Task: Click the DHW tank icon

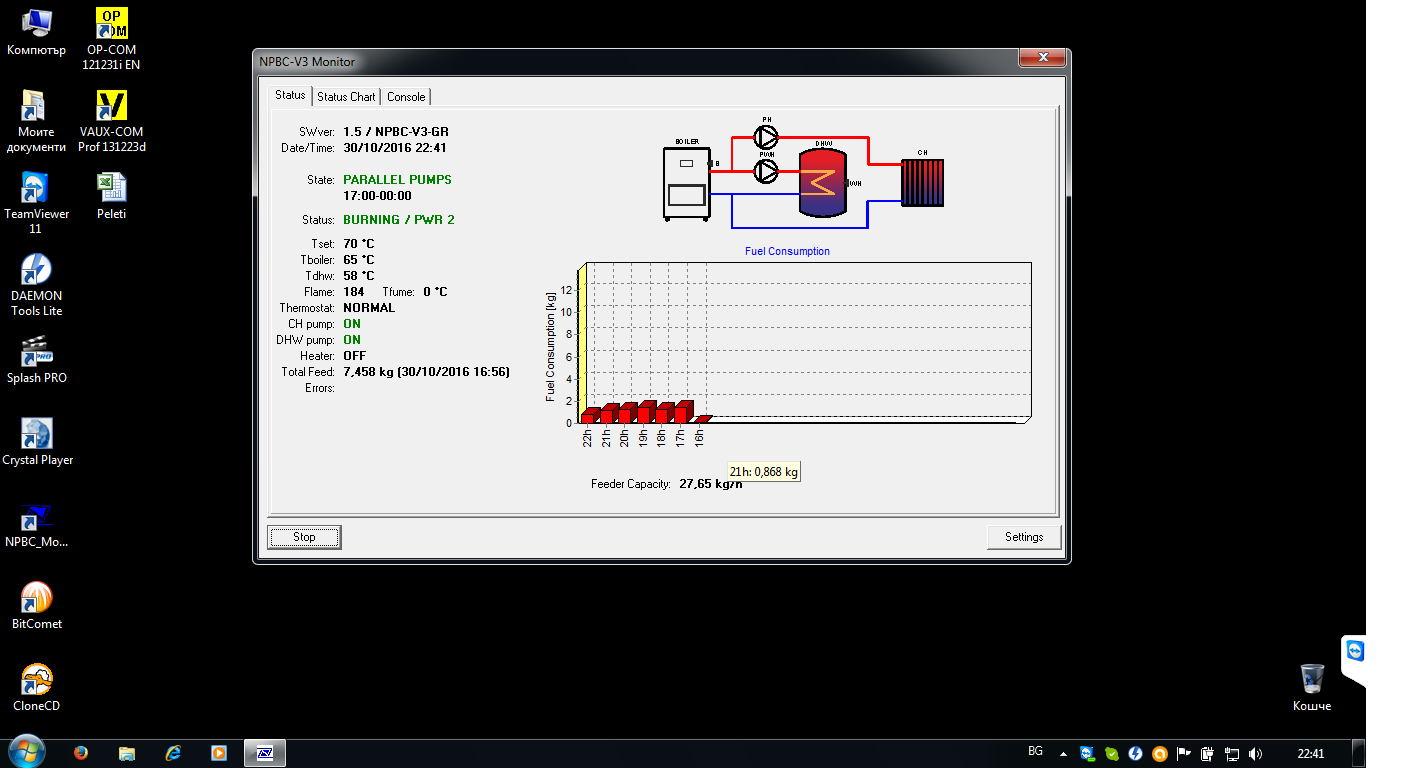Action: (x=822, y=182)
